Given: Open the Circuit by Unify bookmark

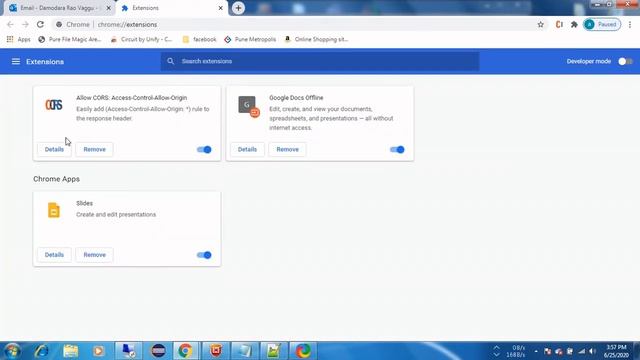Looking at the screenshot, I should (142, 39).
